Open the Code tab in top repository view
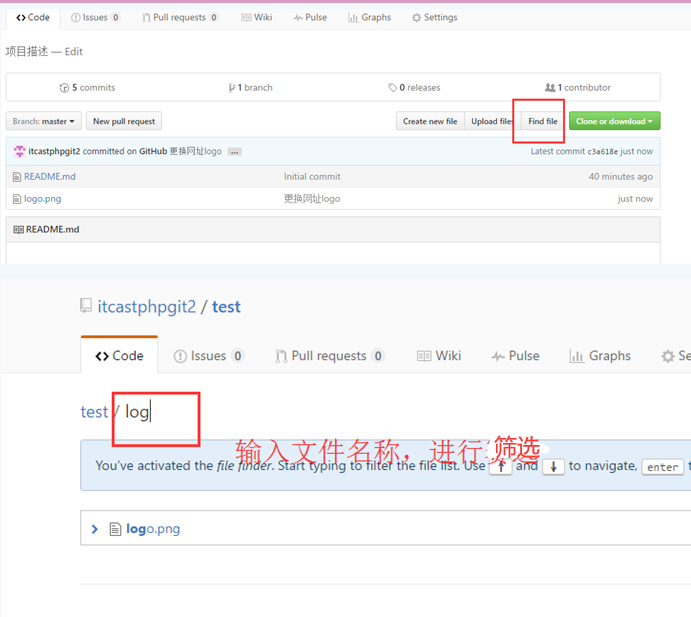Viewport: 691px width, 617px height. point(33,18)
